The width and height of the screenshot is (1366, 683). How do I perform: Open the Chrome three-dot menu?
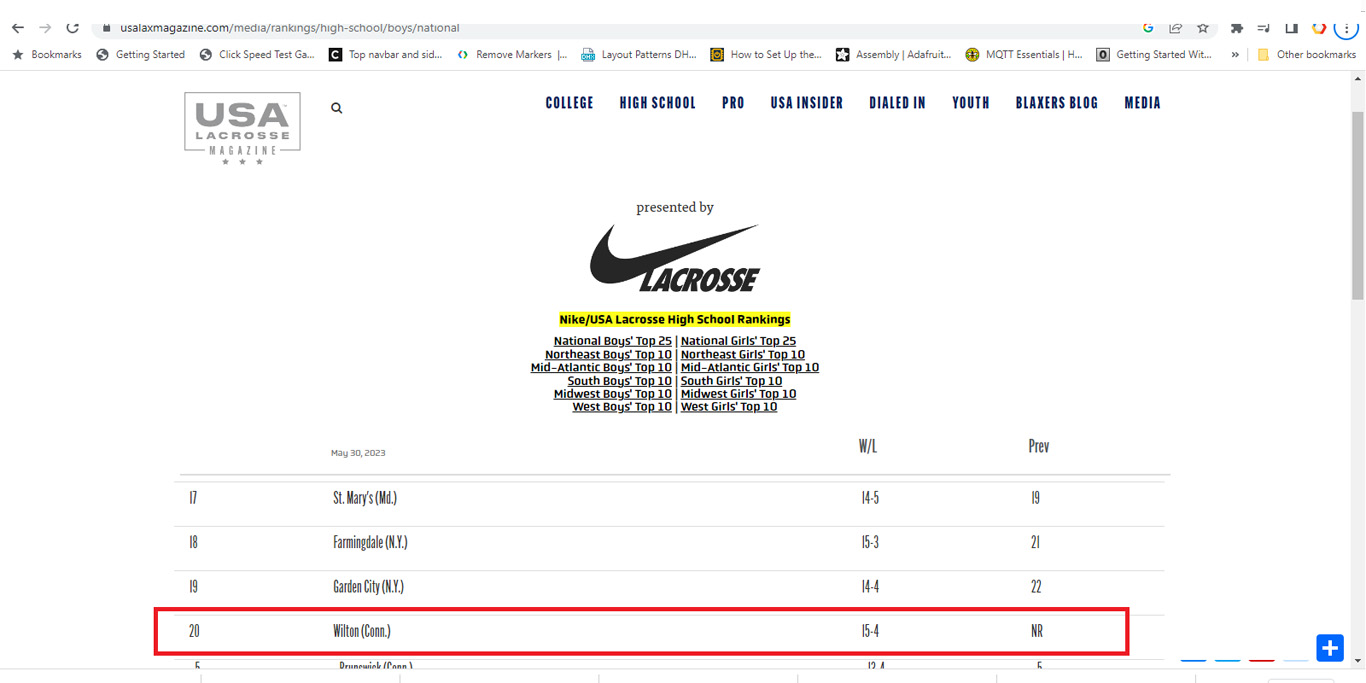coord(1347,28)
